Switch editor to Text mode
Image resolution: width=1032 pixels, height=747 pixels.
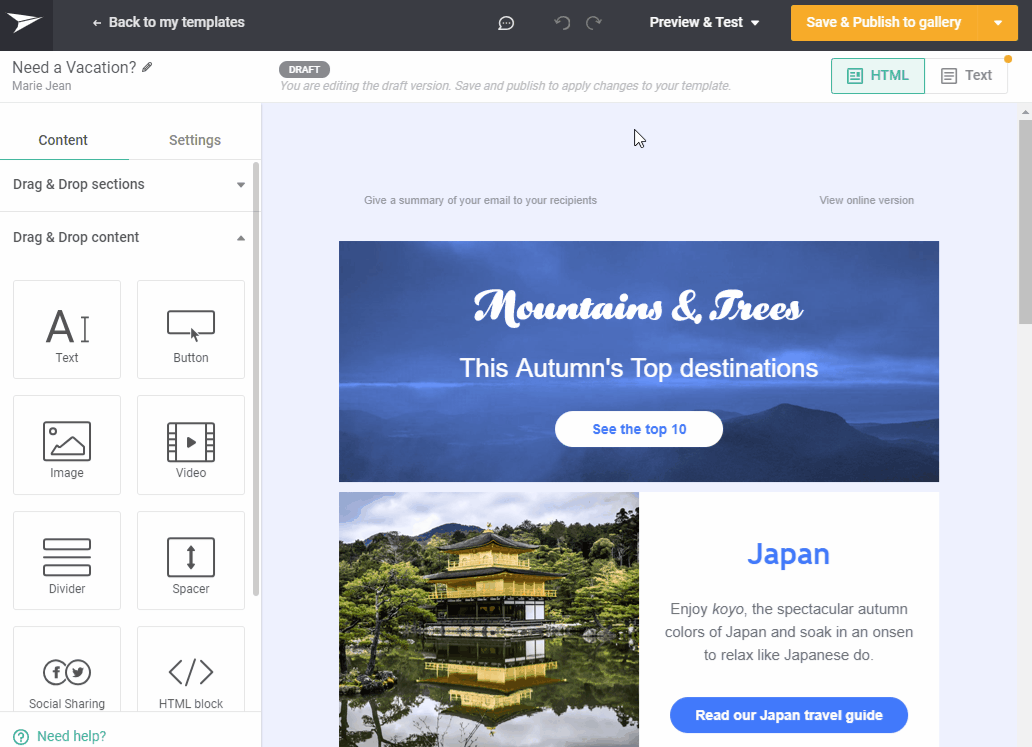[965, 76]
